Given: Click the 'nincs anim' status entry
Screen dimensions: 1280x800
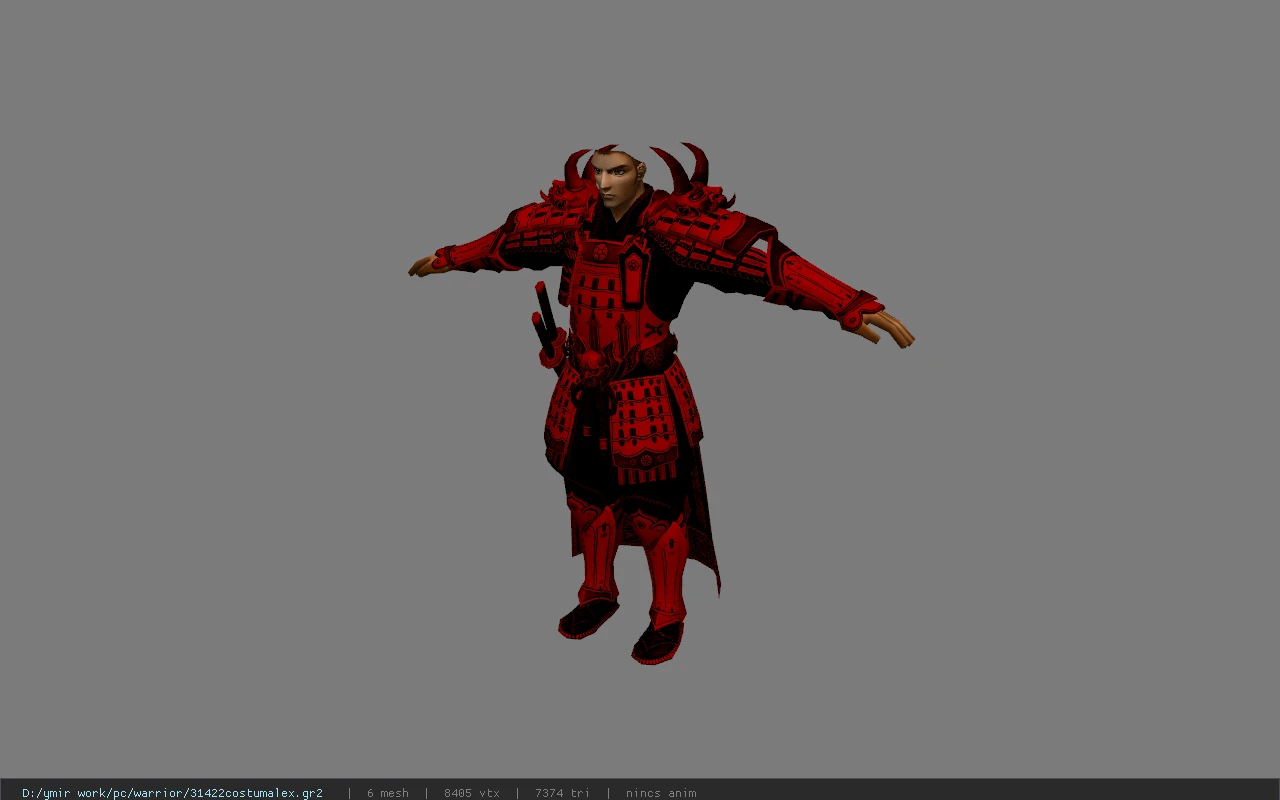Looking at the screenshot, I should pyautogui.click(x=661, y=793).
